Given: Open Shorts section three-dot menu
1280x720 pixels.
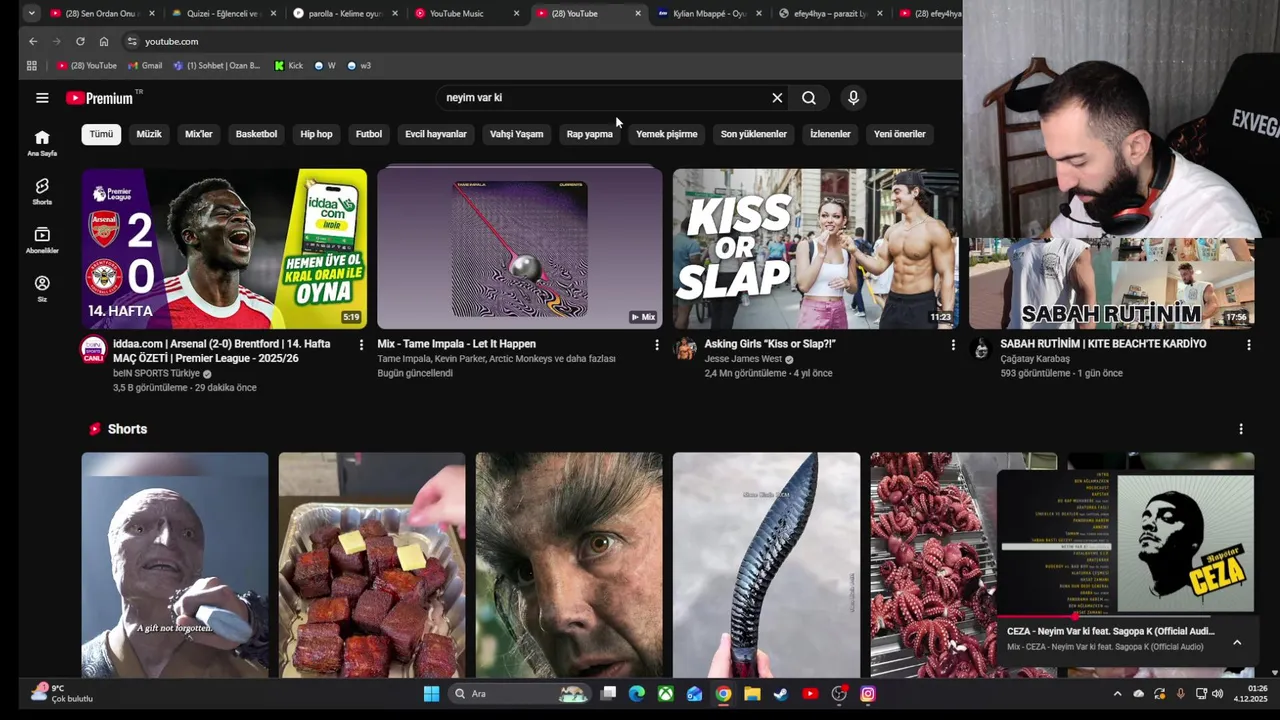Looking at the screenshot, I should [1241, 429].
